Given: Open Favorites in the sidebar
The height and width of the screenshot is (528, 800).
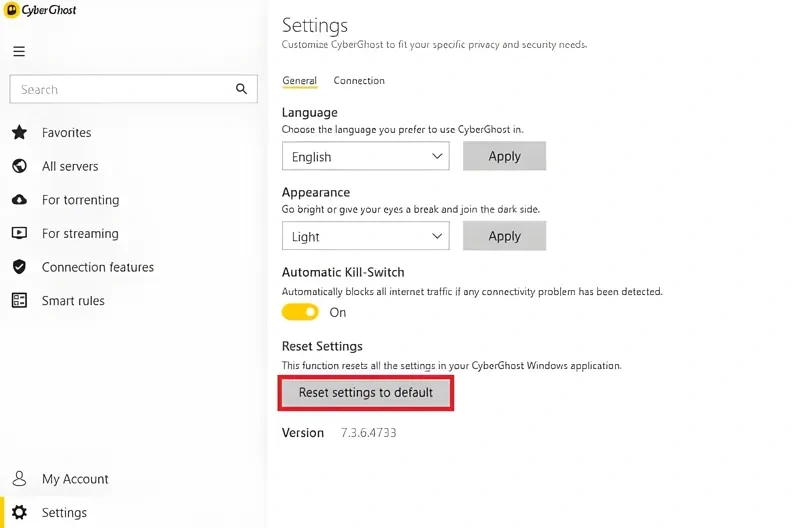Looking at the screenshot, I should 66,133.
